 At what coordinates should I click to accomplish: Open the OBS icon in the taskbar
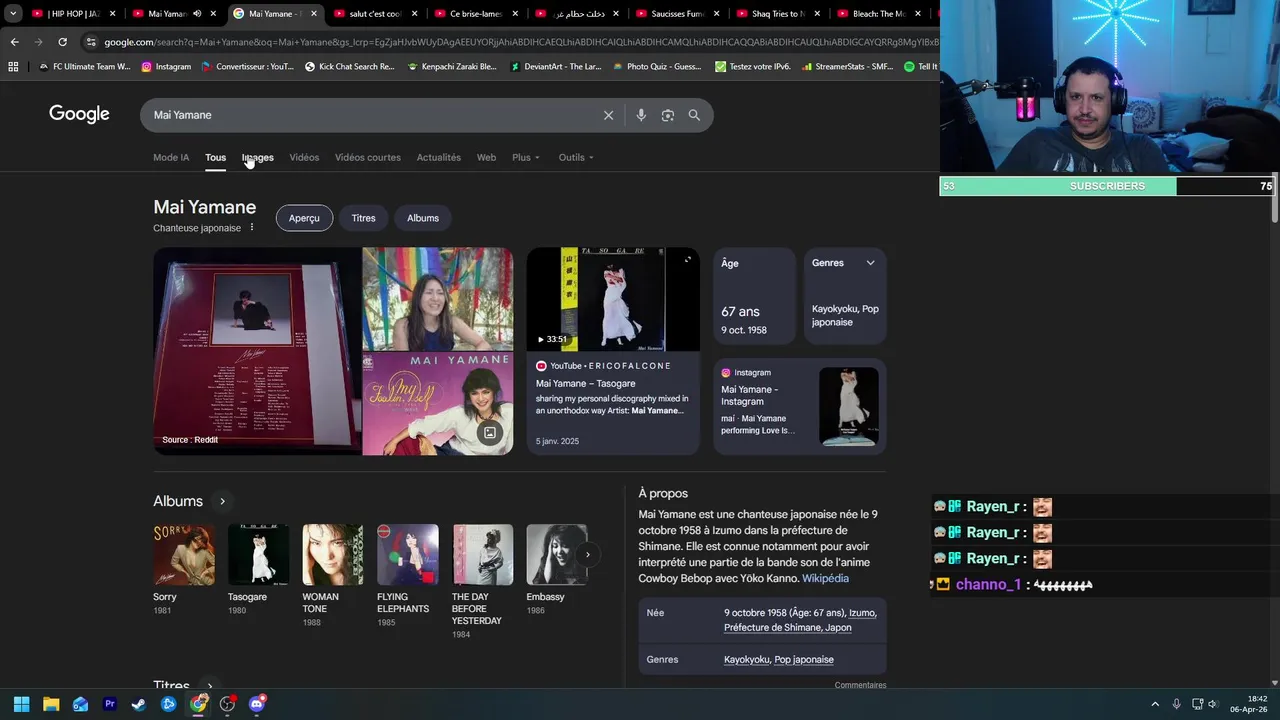(x=227, y=704)
